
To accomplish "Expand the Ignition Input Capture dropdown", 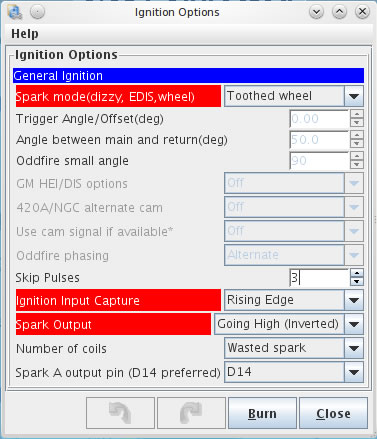I will pos(354,300).
